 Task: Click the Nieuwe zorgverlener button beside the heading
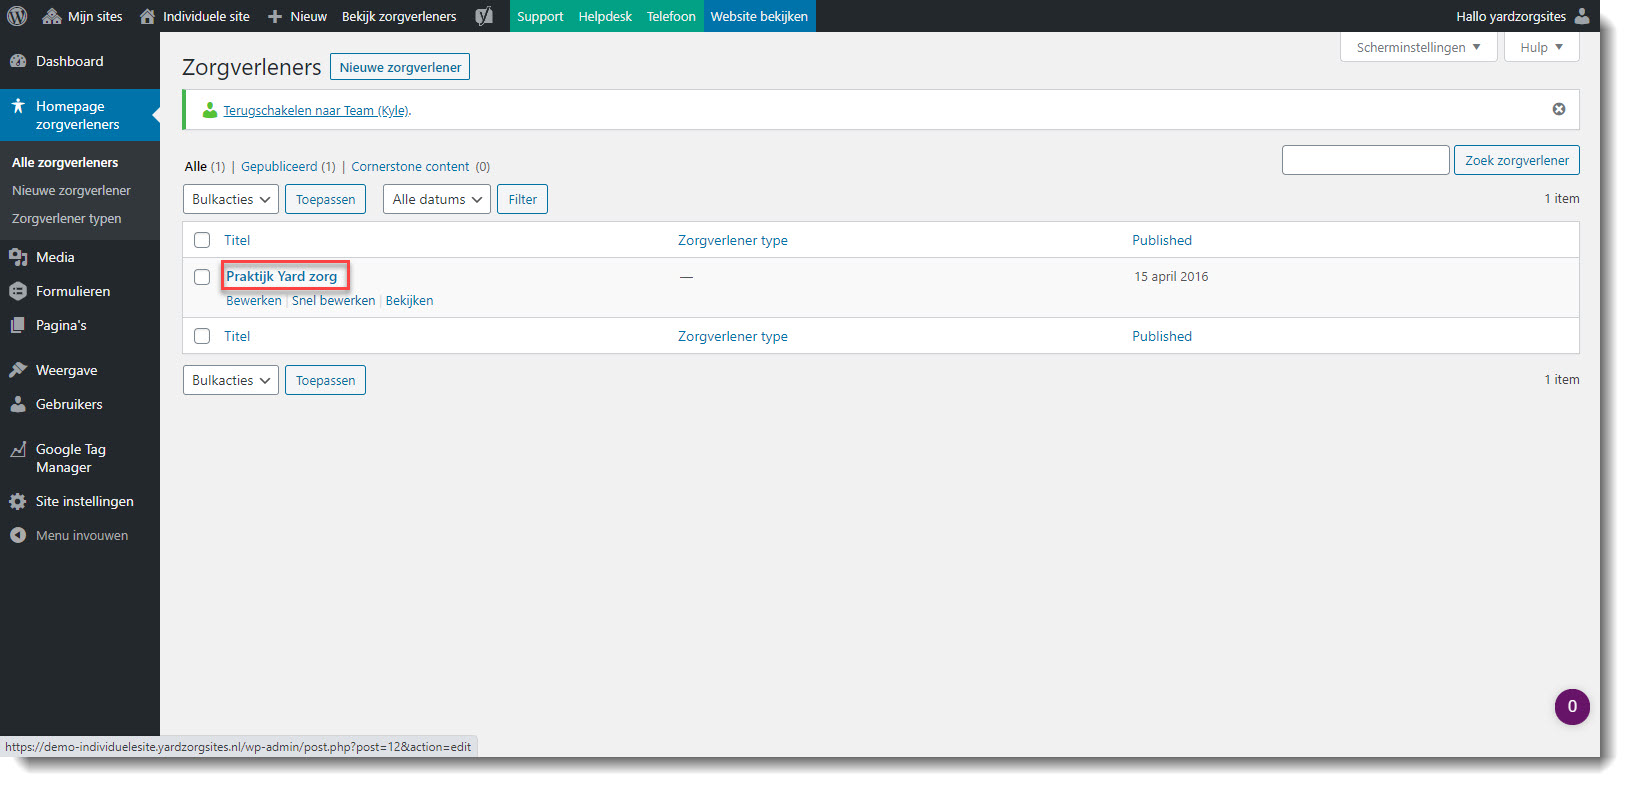tap(400, 67)
